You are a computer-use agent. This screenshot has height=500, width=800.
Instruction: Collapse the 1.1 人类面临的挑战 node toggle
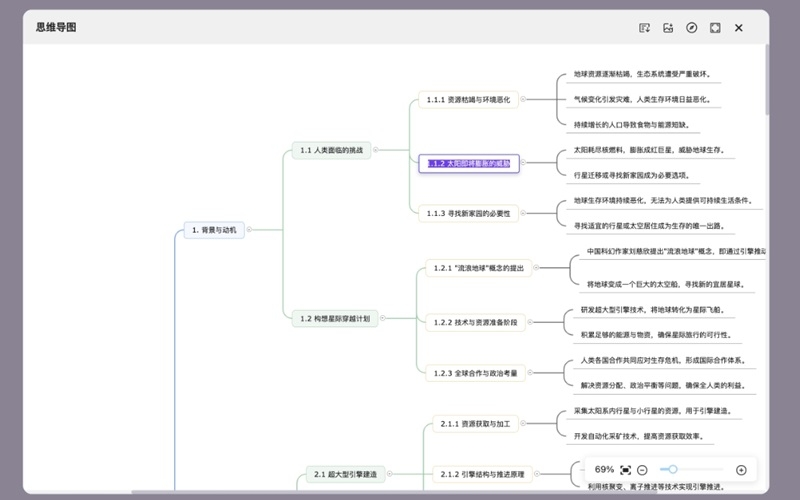click(x=376, y=150)
